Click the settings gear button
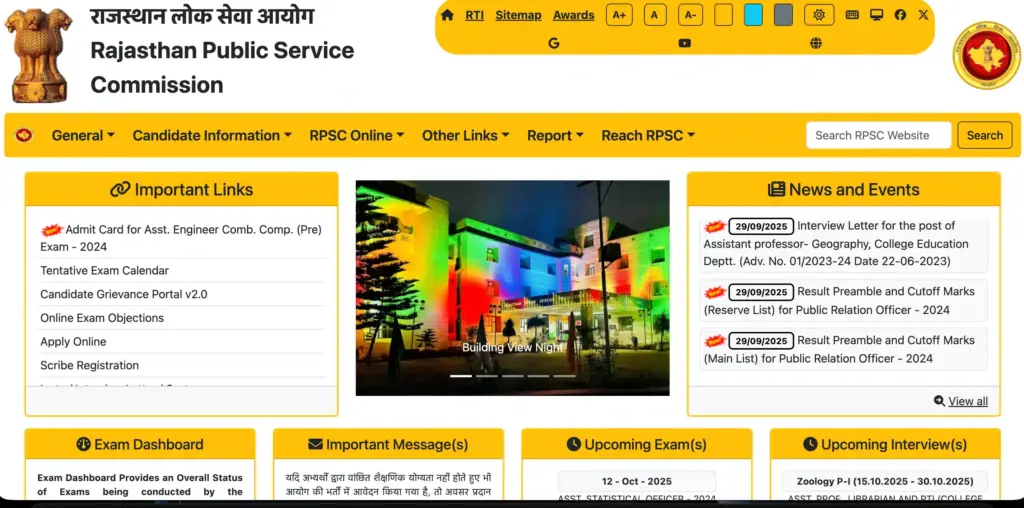Viewport: 1024px width, 508px height. [x=819, y=15]
